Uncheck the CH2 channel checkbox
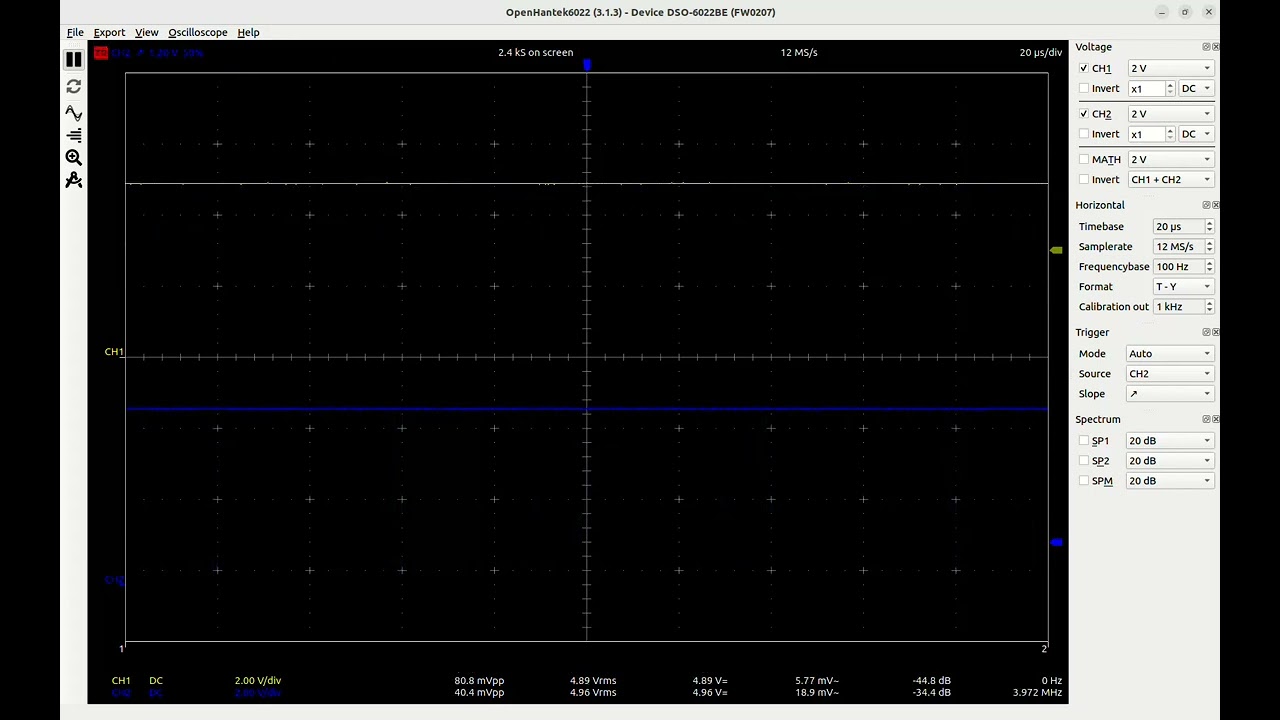The image size is (1280, 720). [x=1084, y=114]
